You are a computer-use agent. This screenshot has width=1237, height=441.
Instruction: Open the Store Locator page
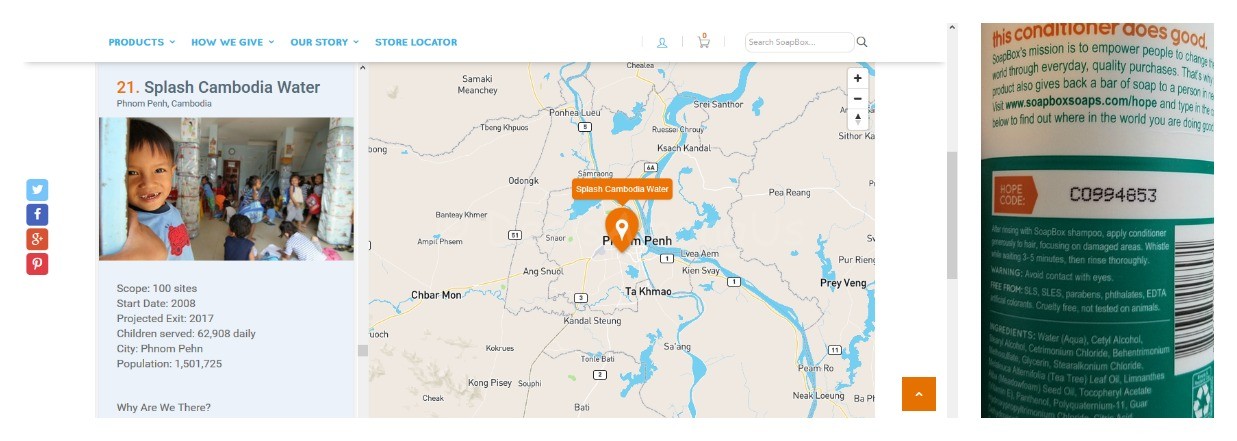coord(416,42)
